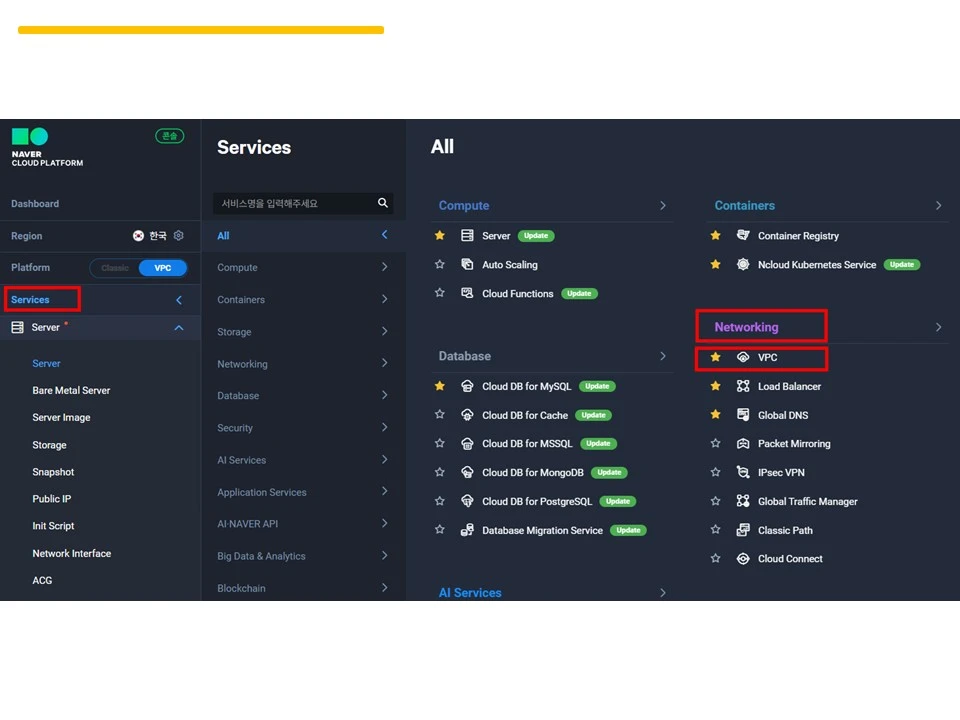This screenshot has width=960, height=720.
Task: Select Security in the Services category list
Action: click(303, 428)
